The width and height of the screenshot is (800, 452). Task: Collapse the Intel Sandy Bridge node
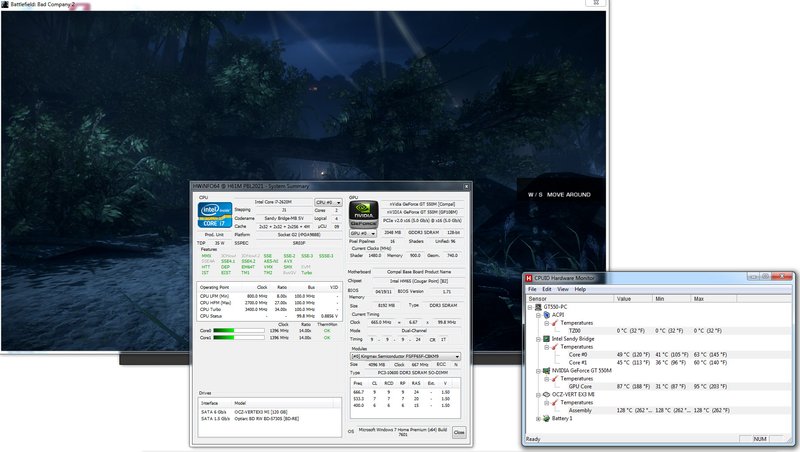tap(538, 339)
